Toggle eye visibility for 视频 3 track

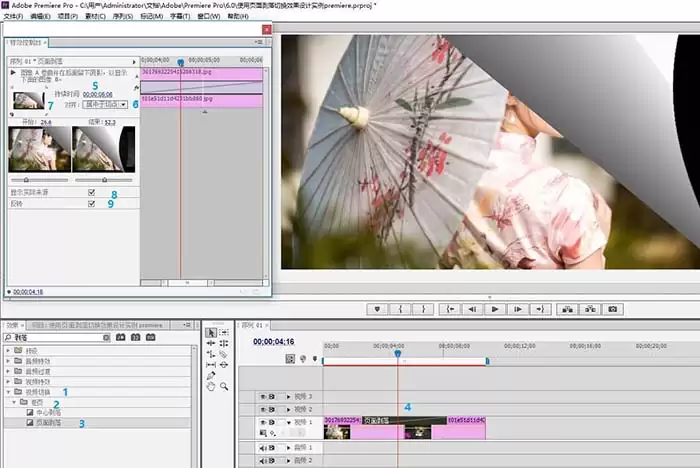(263, 396)
